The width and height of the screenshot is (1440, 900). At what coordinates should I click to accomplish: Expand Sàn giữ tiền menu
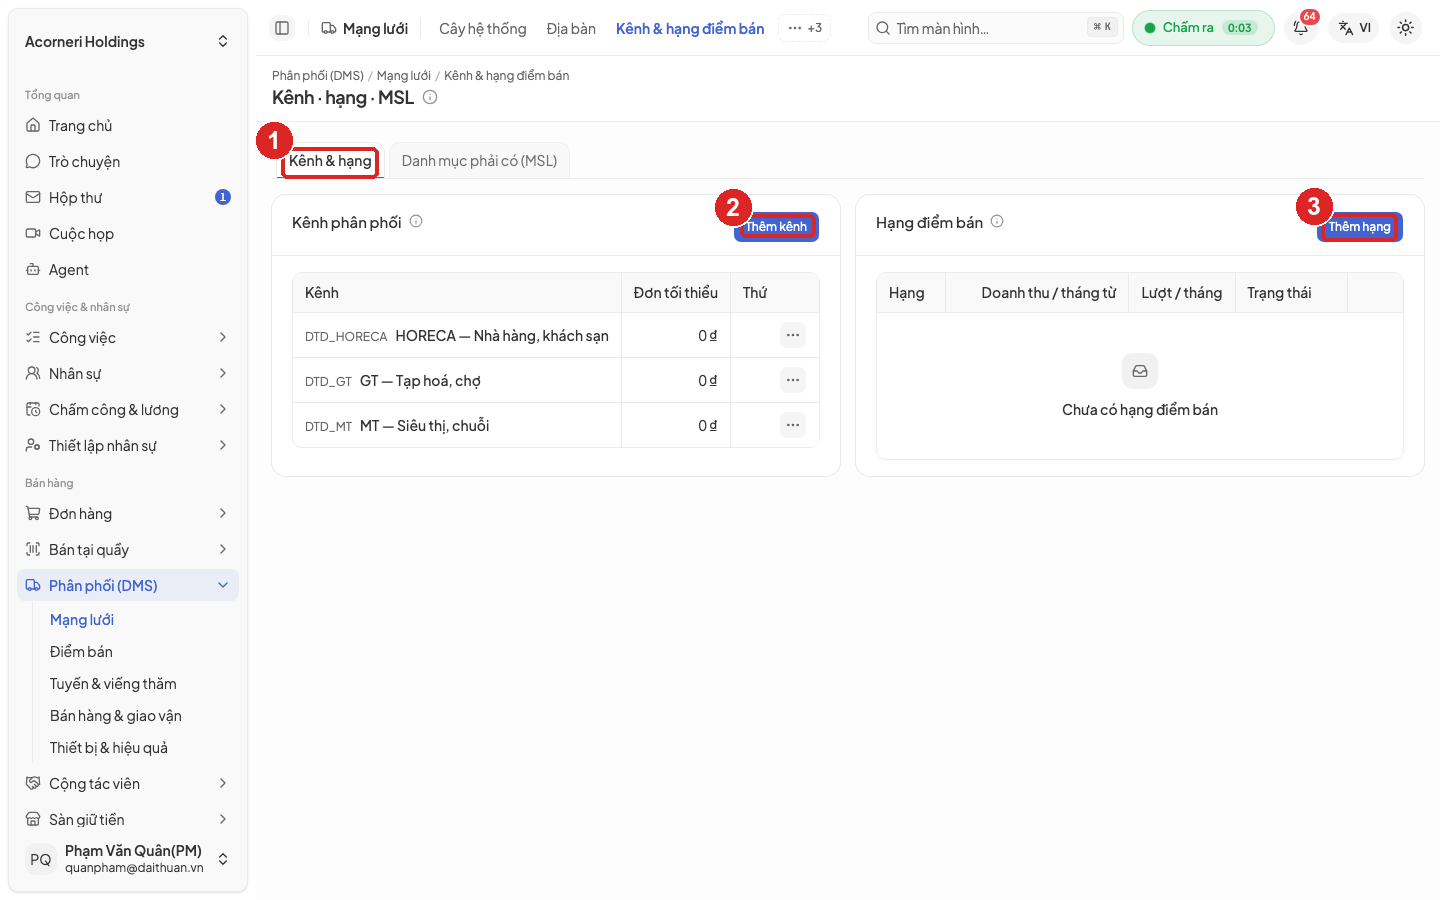coord(128,820)
